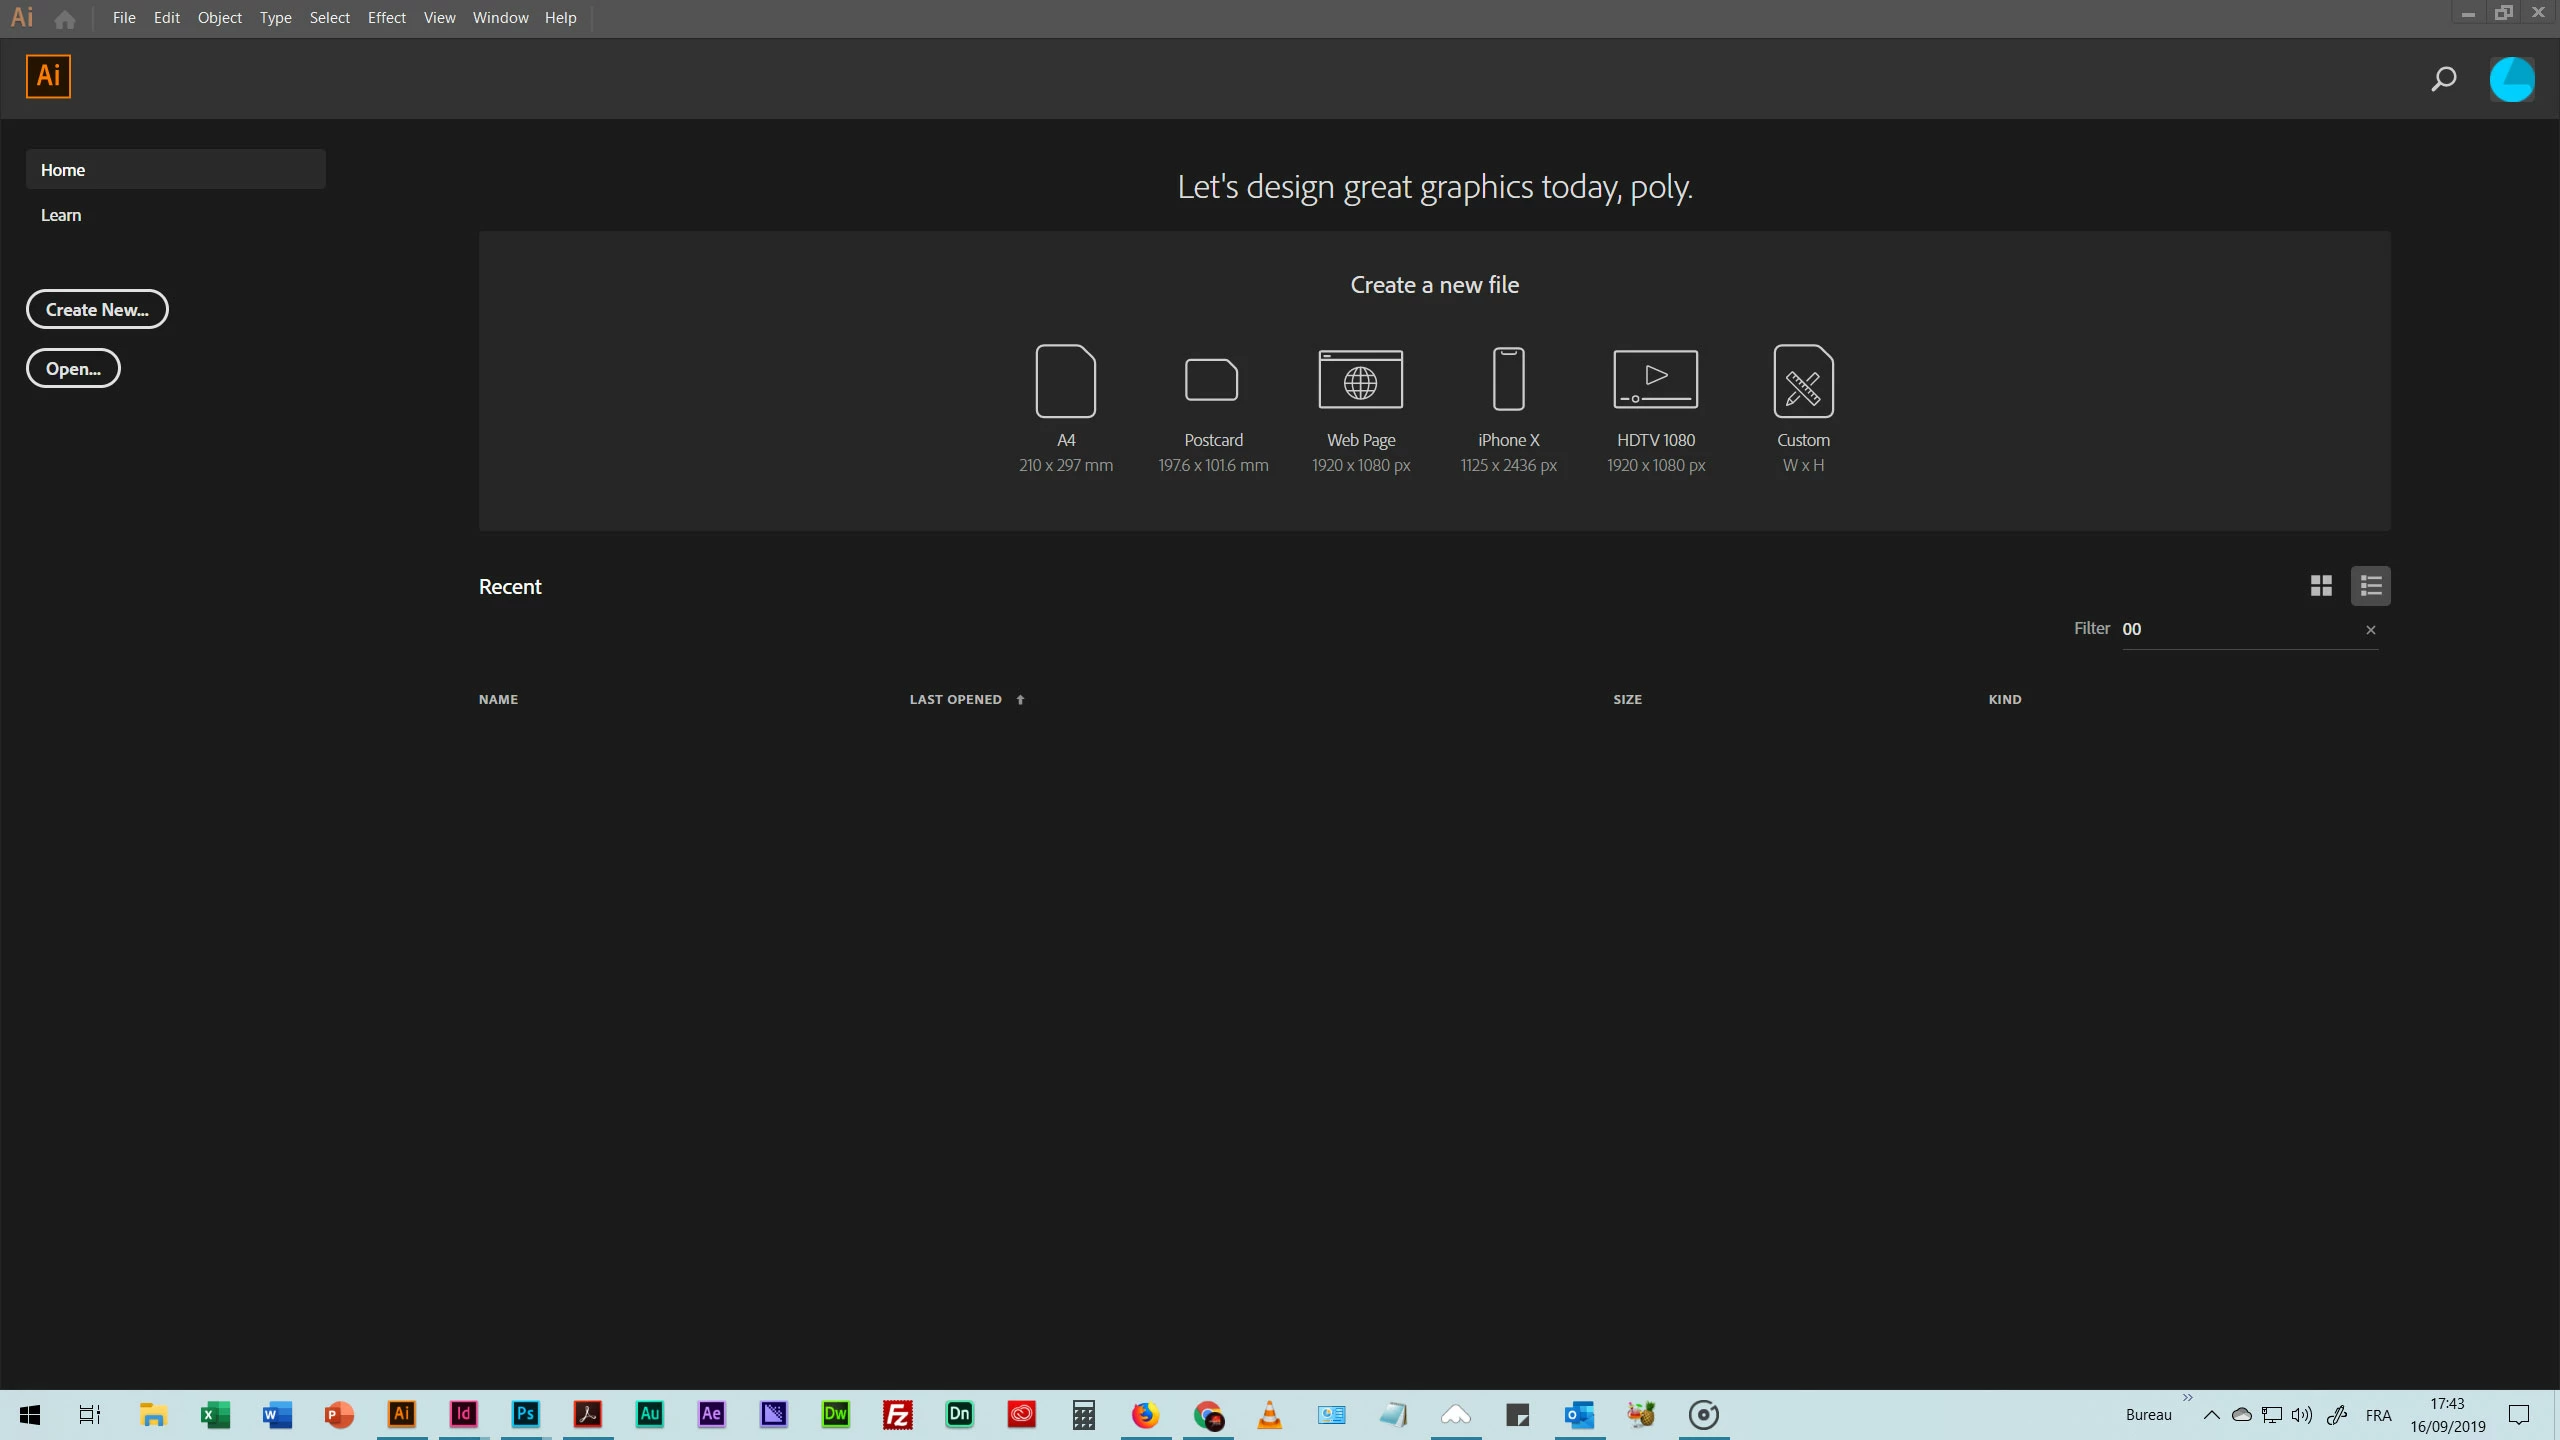Click the search magnifier icon
This screenshot has height=1440, width=2560.
coord(2443,79)
